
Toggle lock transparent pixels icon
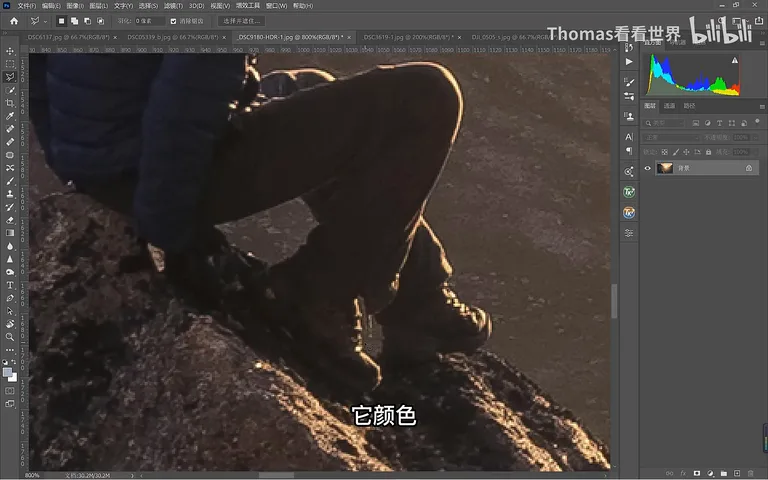coord(665,152)
